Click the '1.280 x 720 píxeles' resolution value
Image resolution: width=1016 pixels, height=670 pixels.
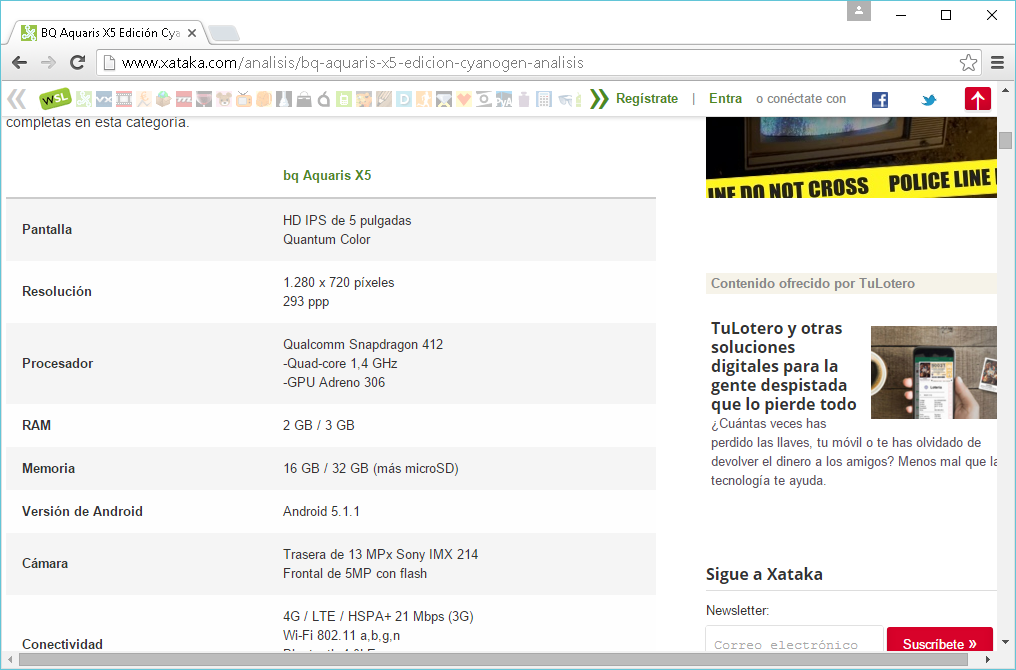(339, 283)
